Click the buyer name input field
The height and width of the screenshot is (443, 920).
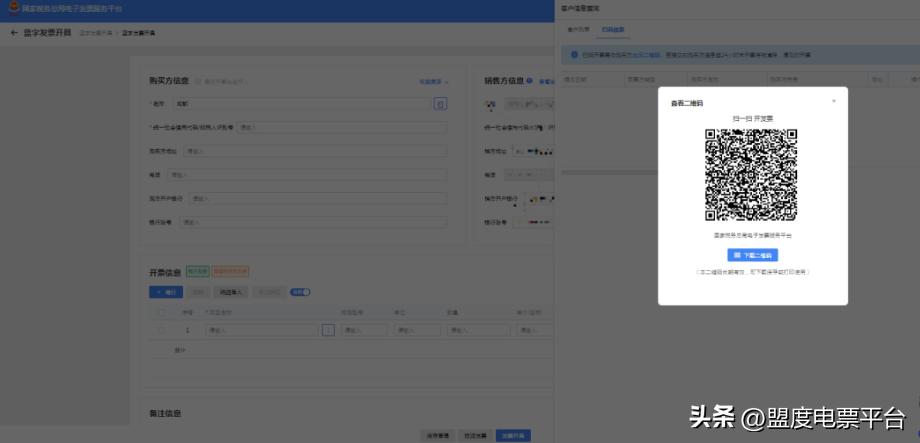302,104
